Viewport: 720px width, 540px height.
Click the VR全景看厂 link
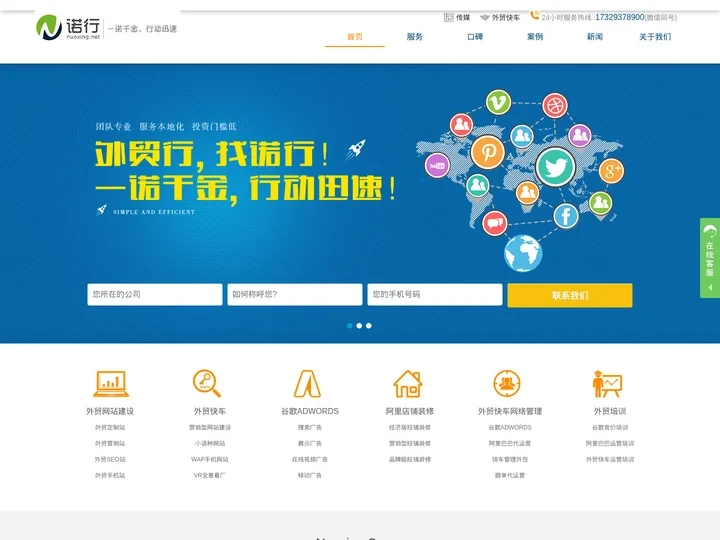(210, 475)
